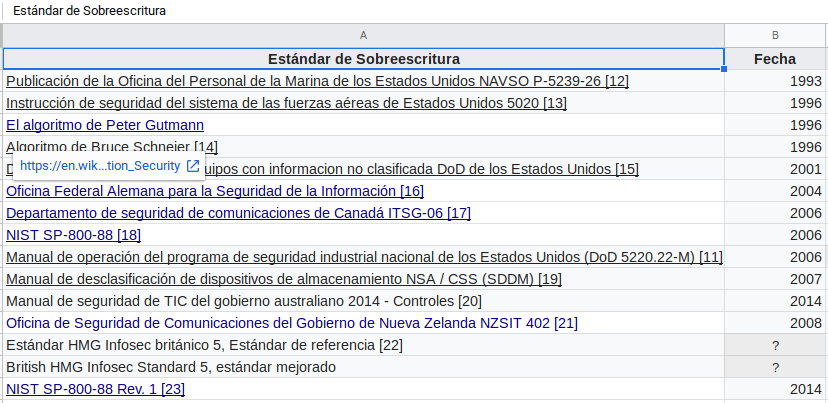Image resolution: width=828 pixels, height=403 pixels.
Task: Open the Nueva Zelanda NZSIT 402 link
Action: pyautogui.click(x=292, y=323)
